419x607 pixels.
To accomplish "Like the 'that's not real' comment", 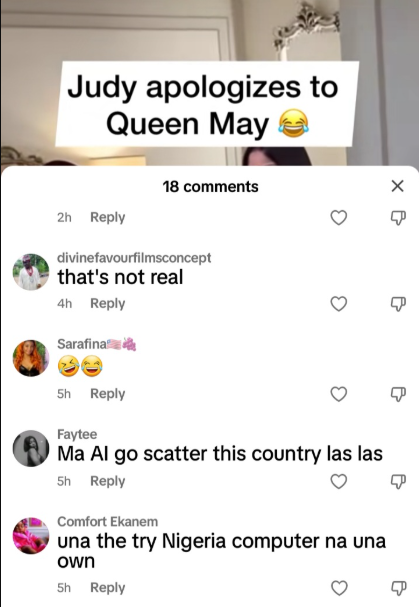I will 339,304.
